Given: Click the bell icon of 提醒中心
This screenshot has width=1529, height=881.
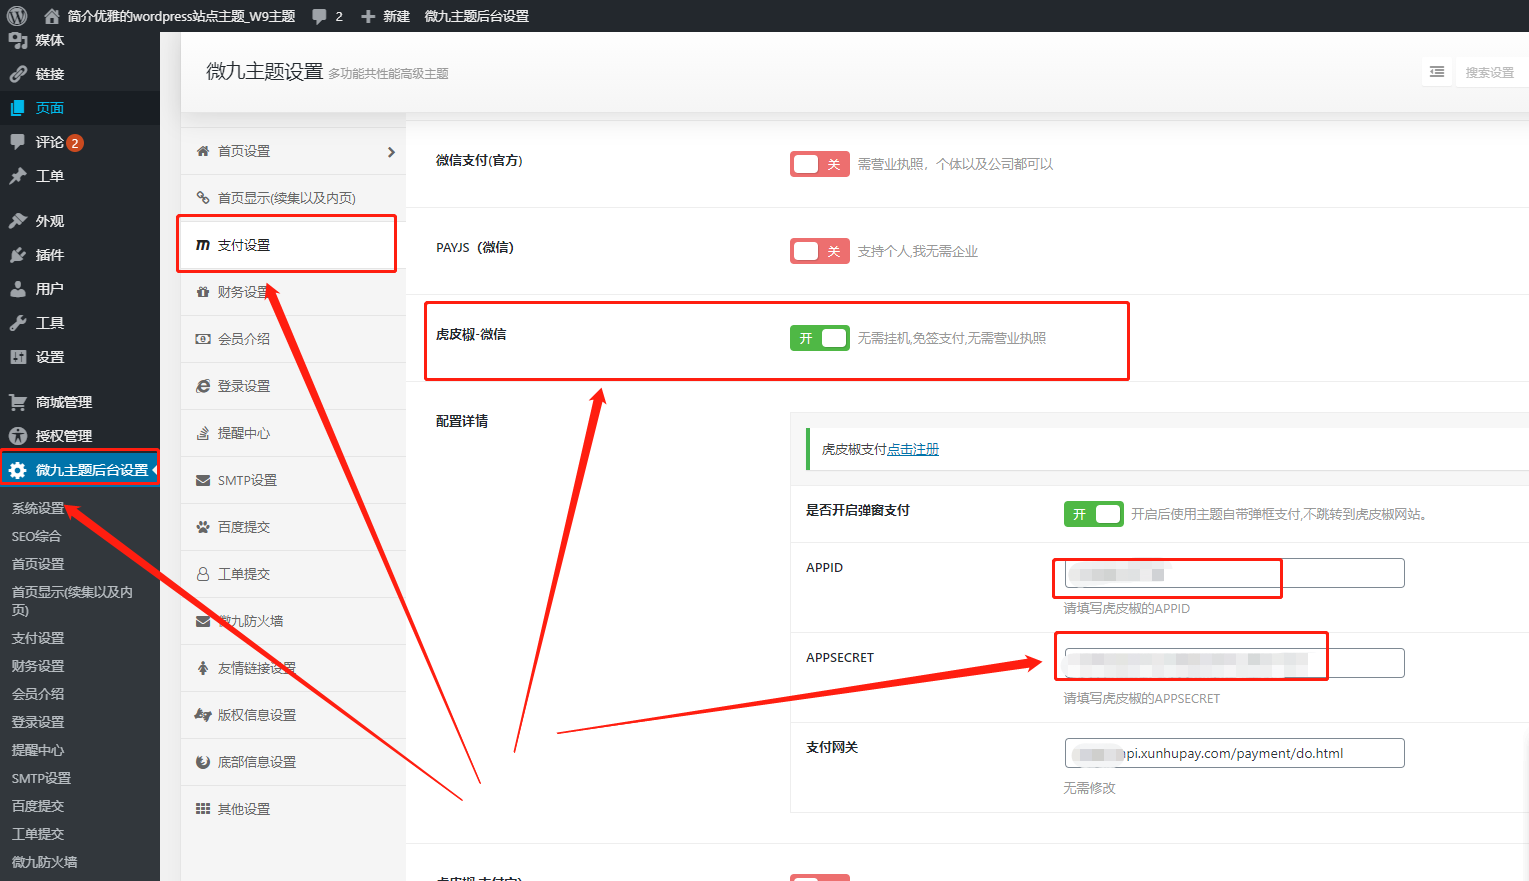Looking at the screenshot, I should [203, 433].
